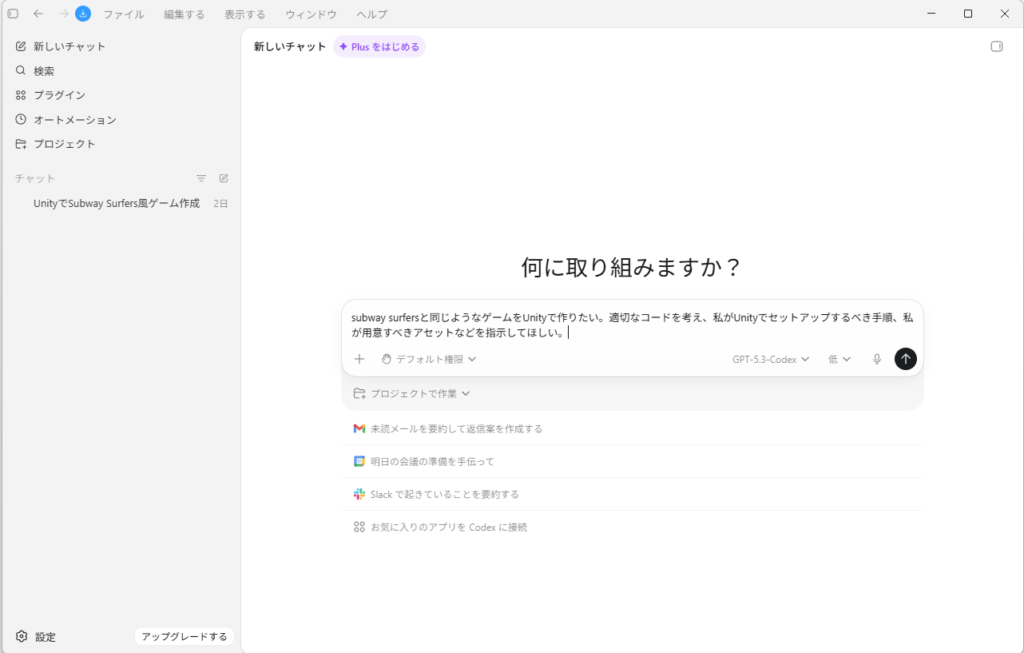
Task: Open the デフォルト権限 permissions dropdown
Action: (x=429, y=359)
